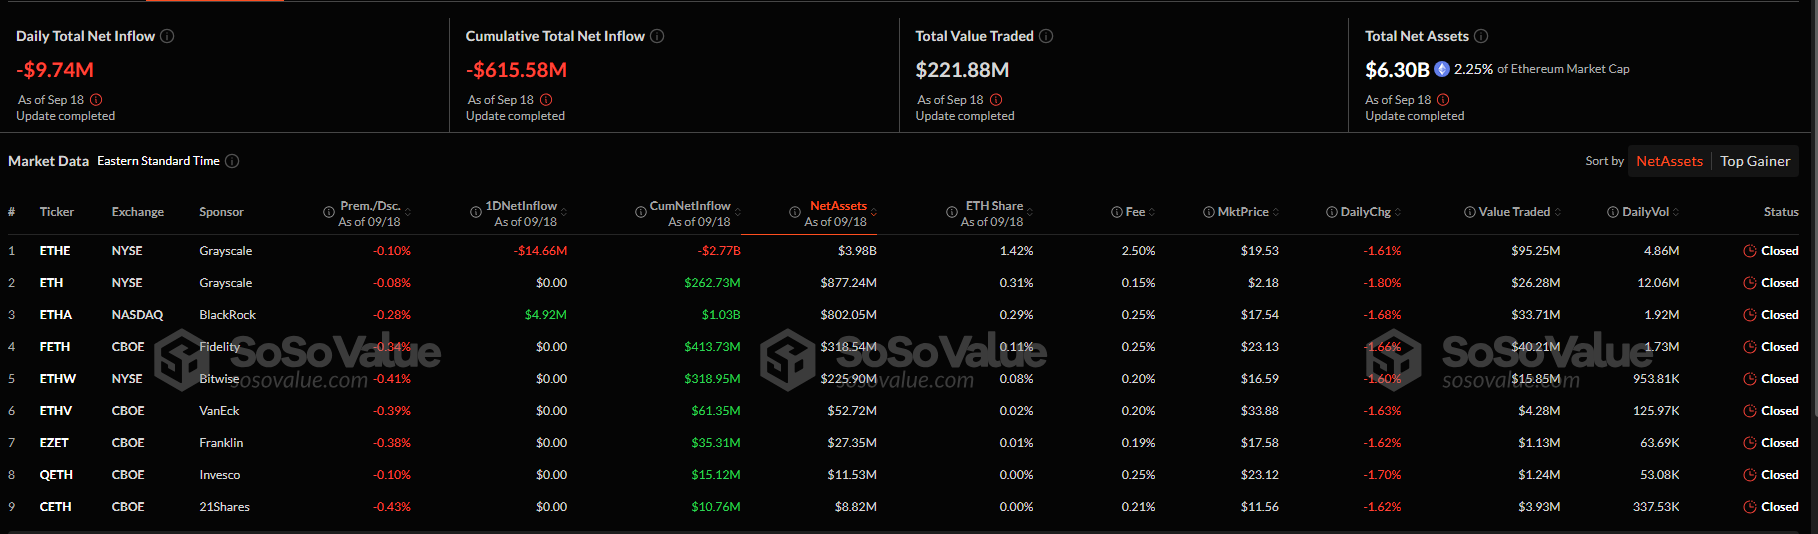Viewport: 1818px width, 534px height.
Task: Click red alert icon under Cumulative Total Net Inflow
Action: click(x=546, y=100)
